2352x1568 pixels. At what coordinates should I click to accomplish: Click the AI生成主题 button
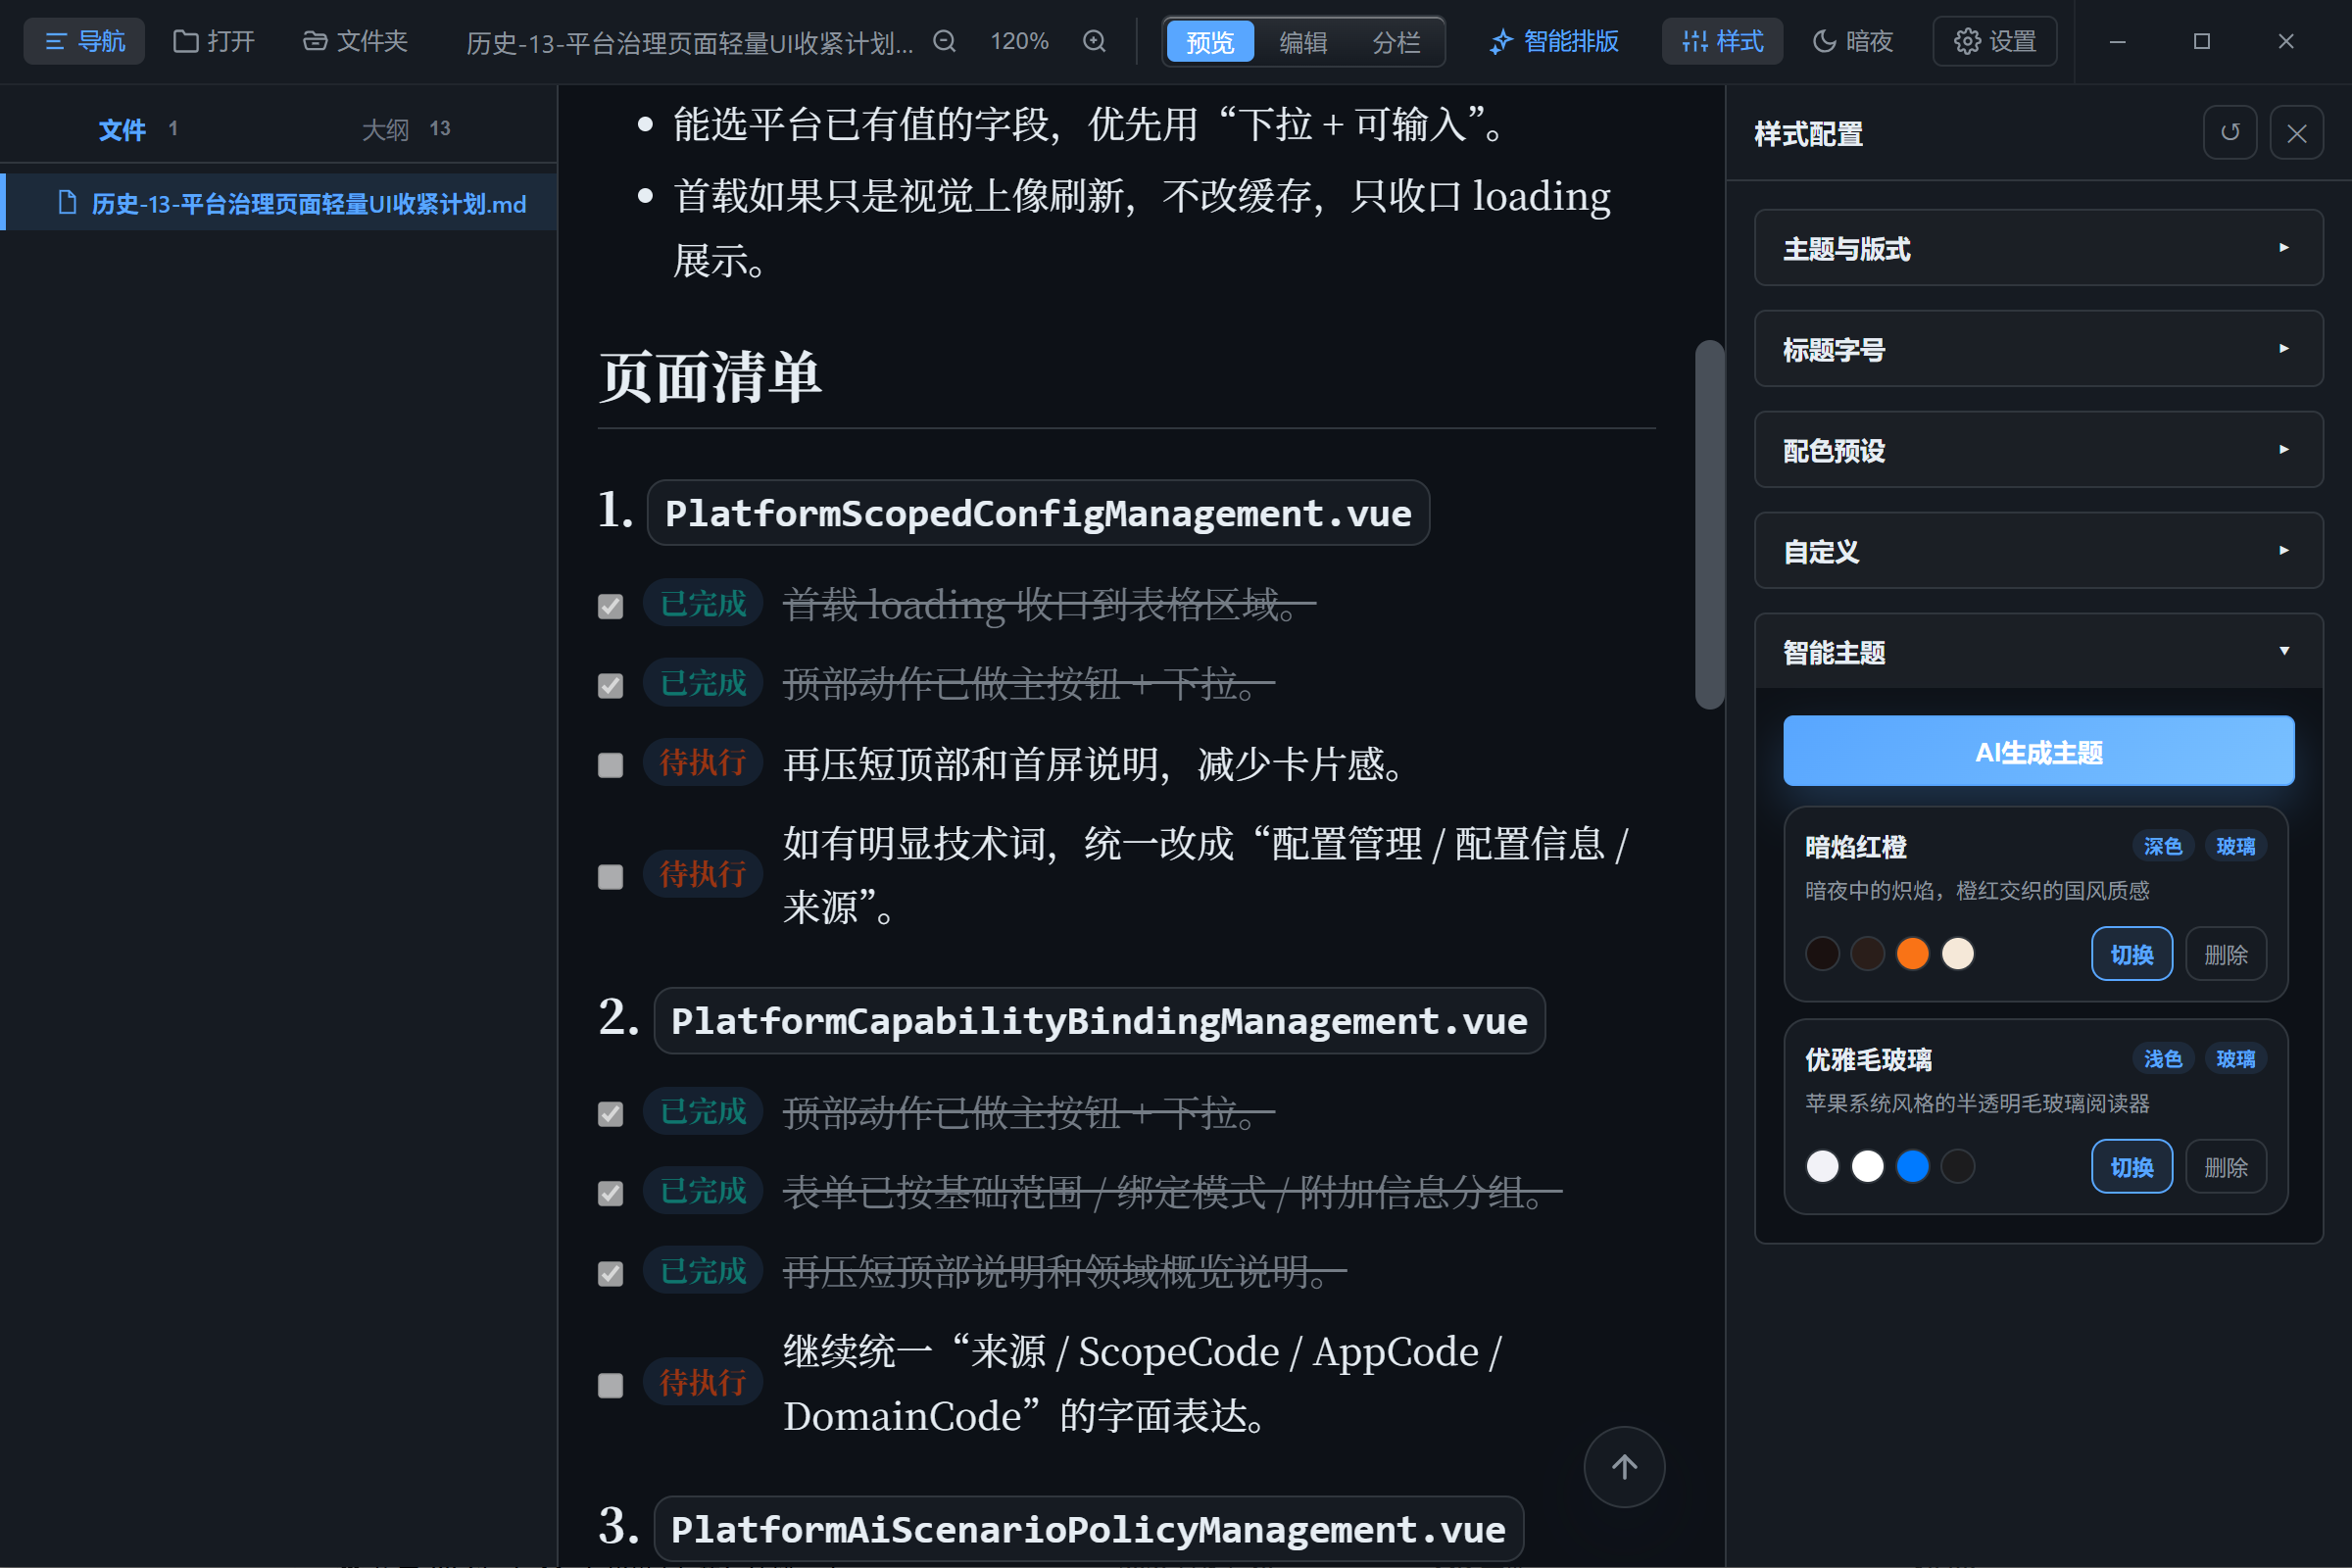2038,751
